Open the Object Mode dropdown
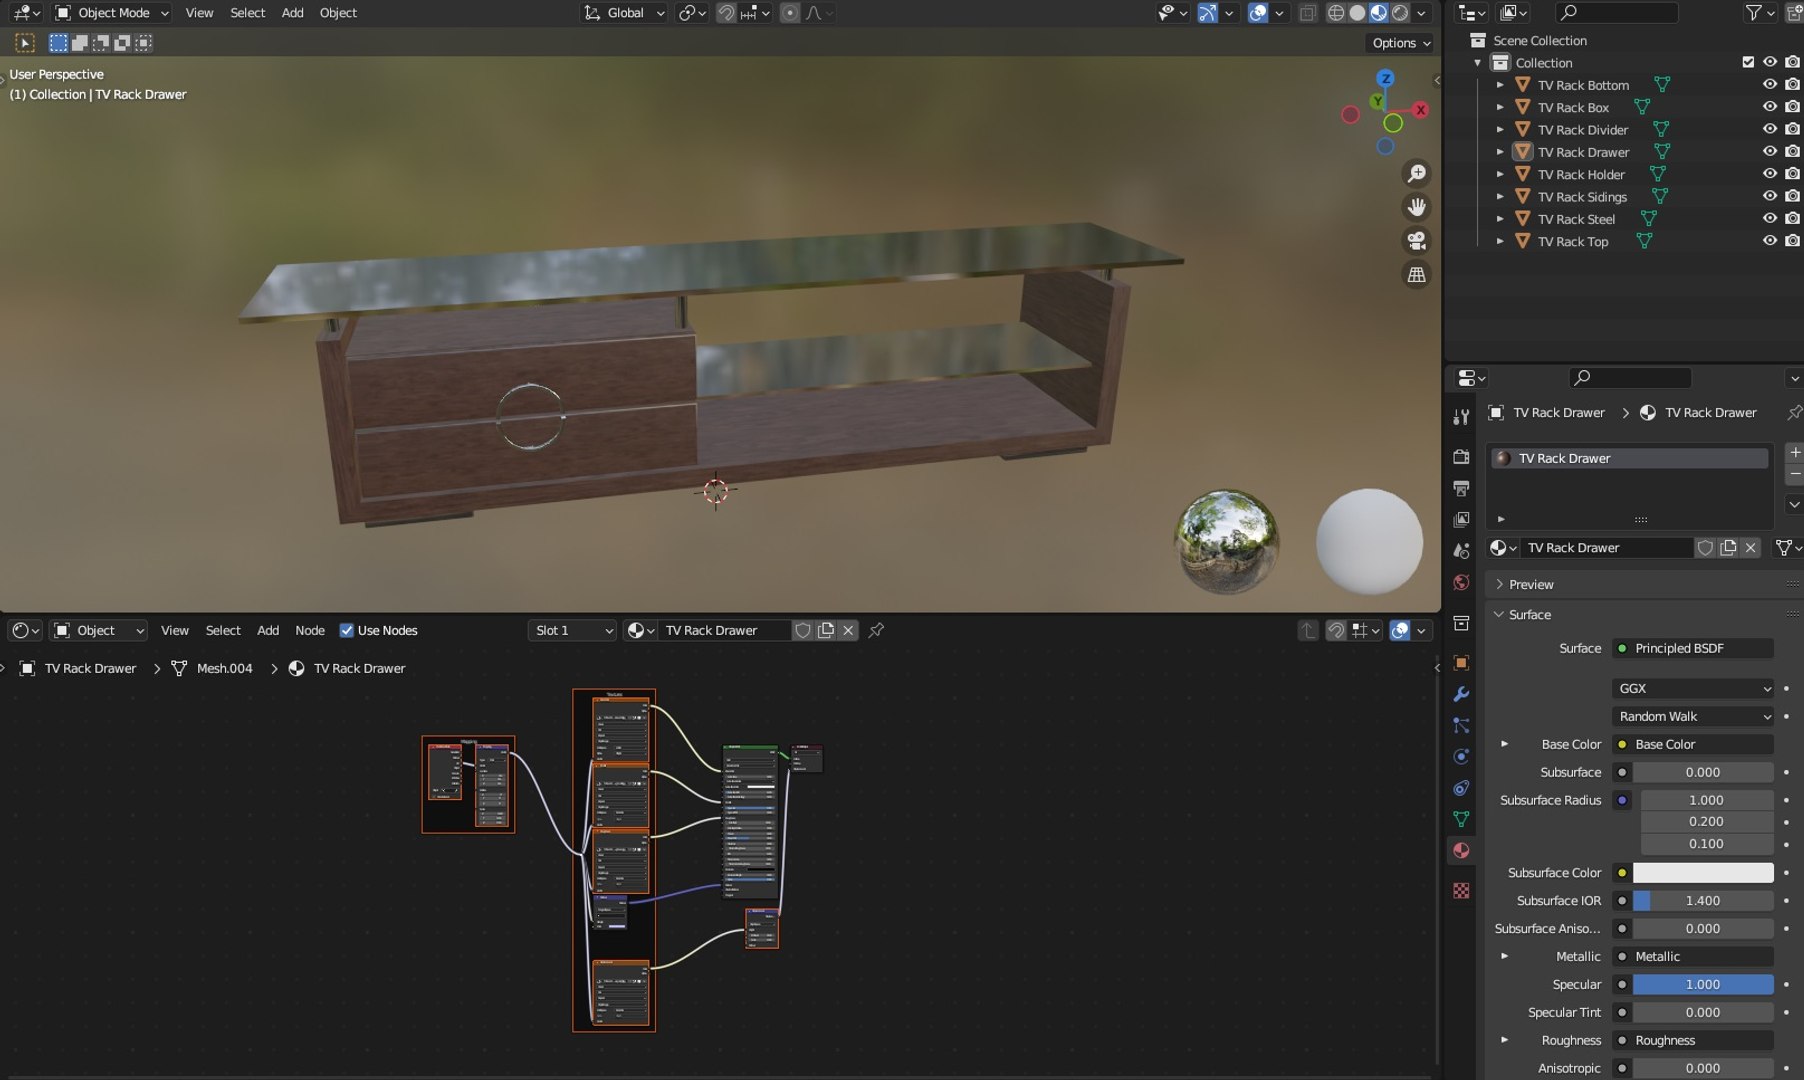 click(112, 13)
